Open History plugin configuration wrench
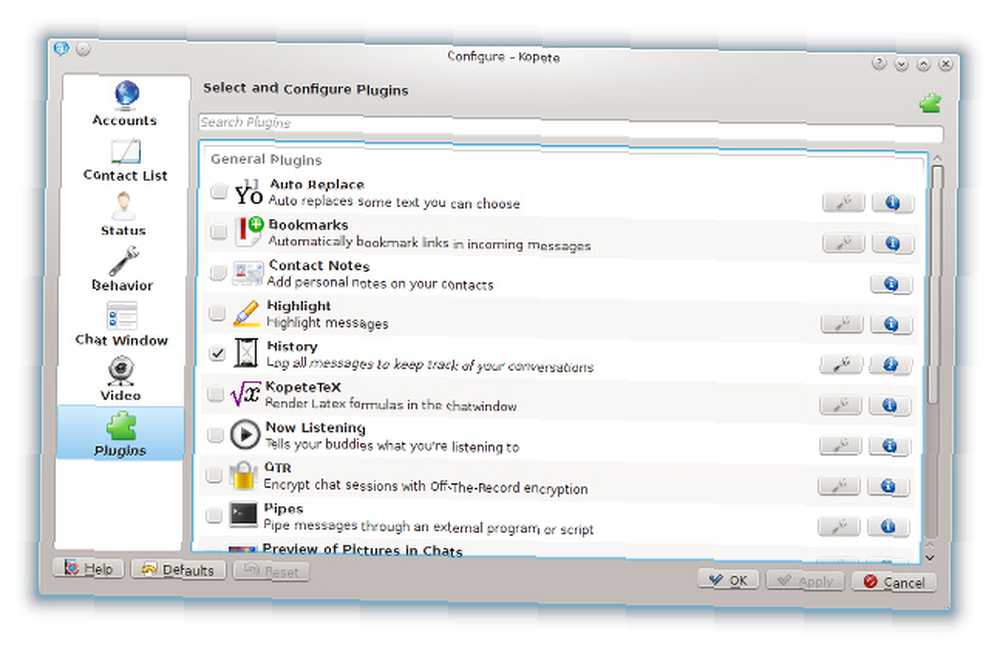Viewport: 1000px width, 650px height. (841, 364)
